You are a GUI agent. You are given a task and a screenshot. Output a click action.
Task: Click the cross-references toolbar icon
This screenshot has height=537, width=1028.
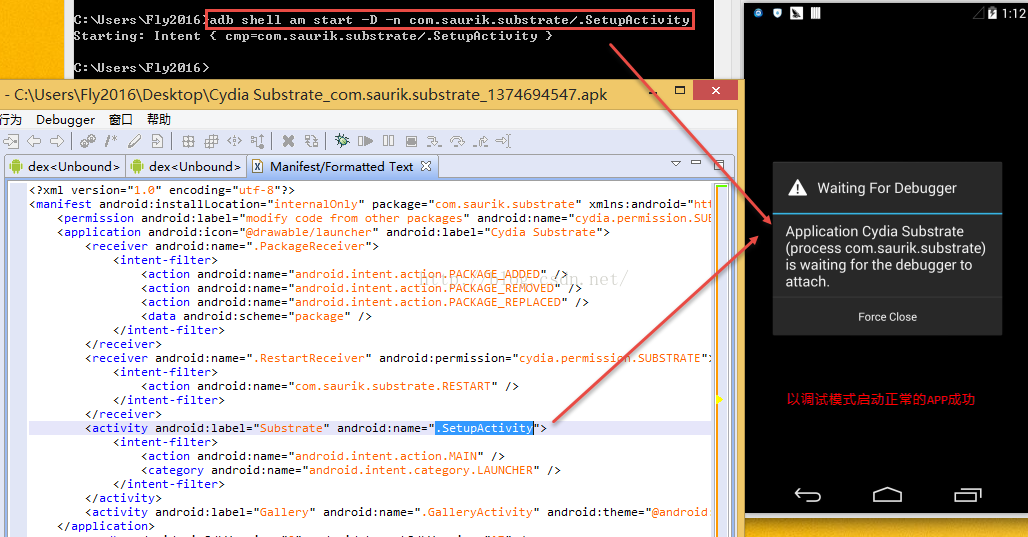(x=235, y=141)
